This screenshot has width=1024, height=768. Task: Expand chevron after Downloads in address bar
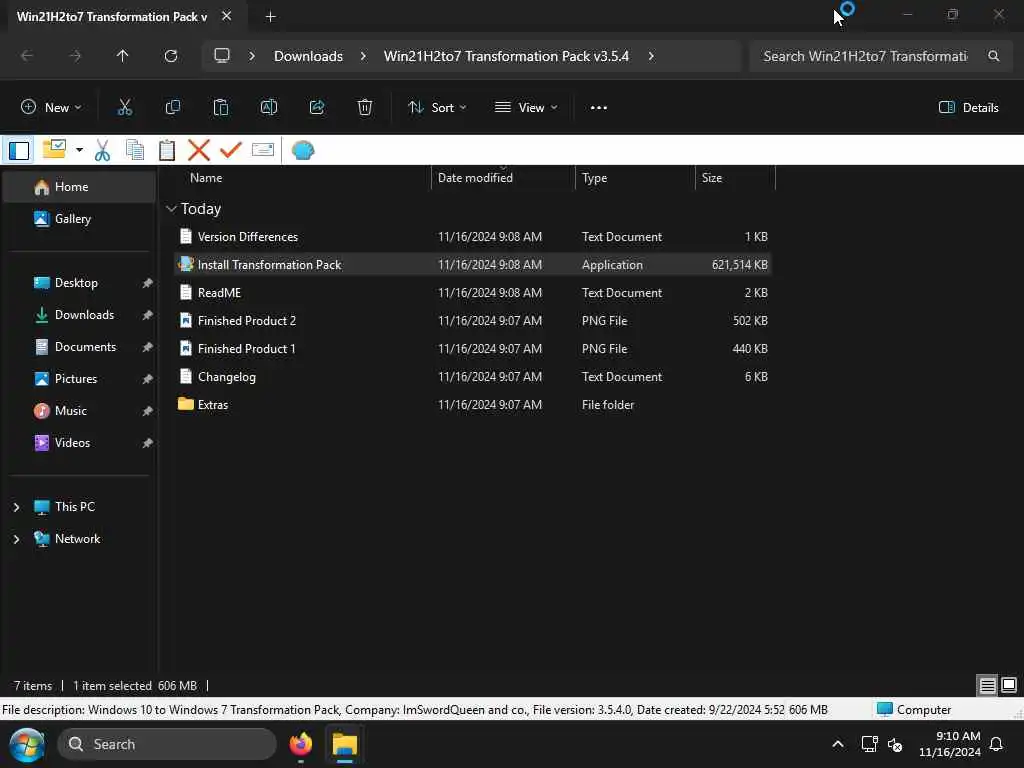(363, 56)
